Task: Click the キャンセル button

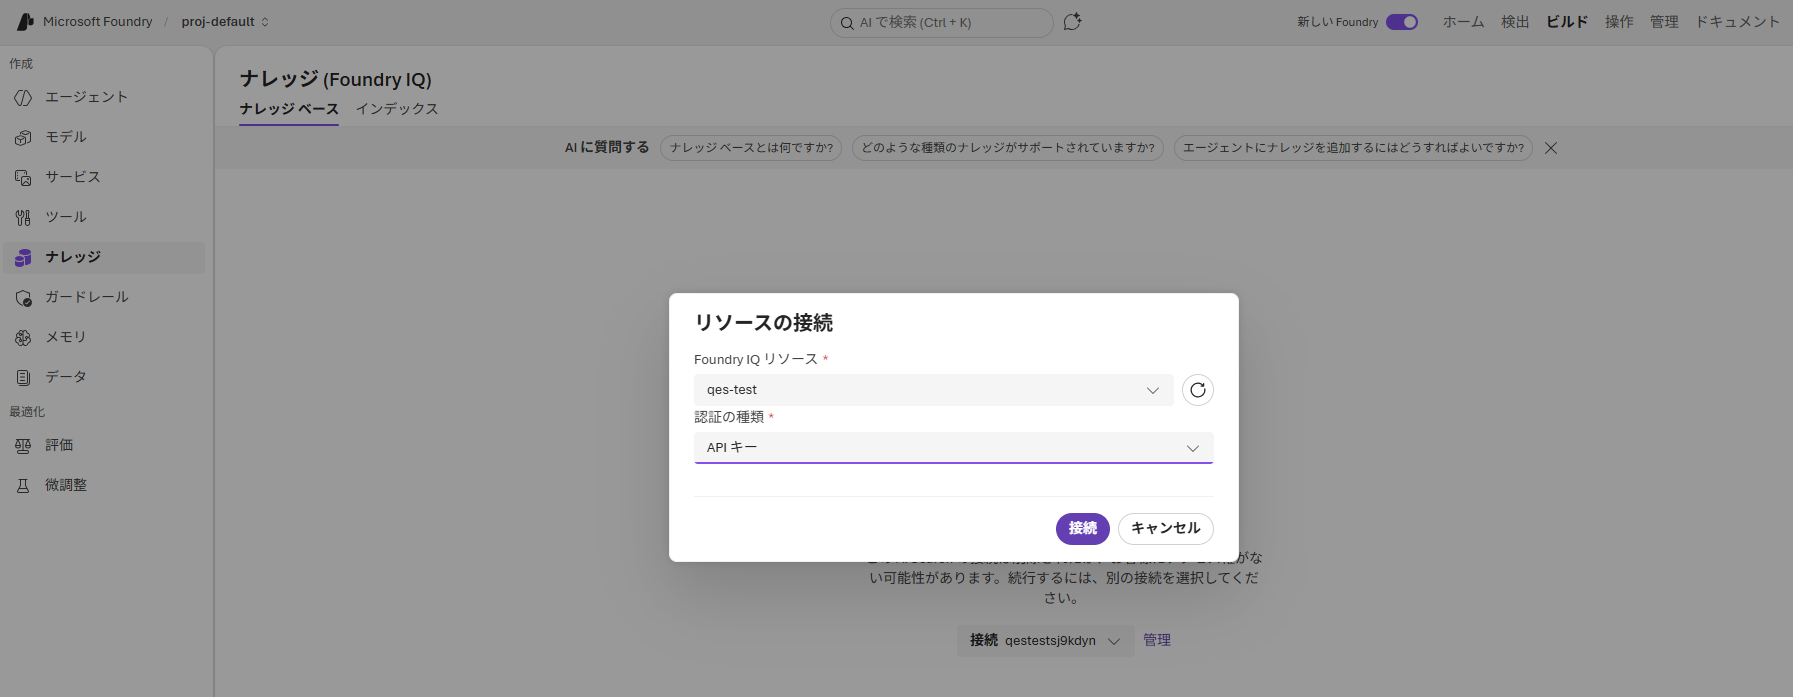Action: click(x=1166, y=529)
